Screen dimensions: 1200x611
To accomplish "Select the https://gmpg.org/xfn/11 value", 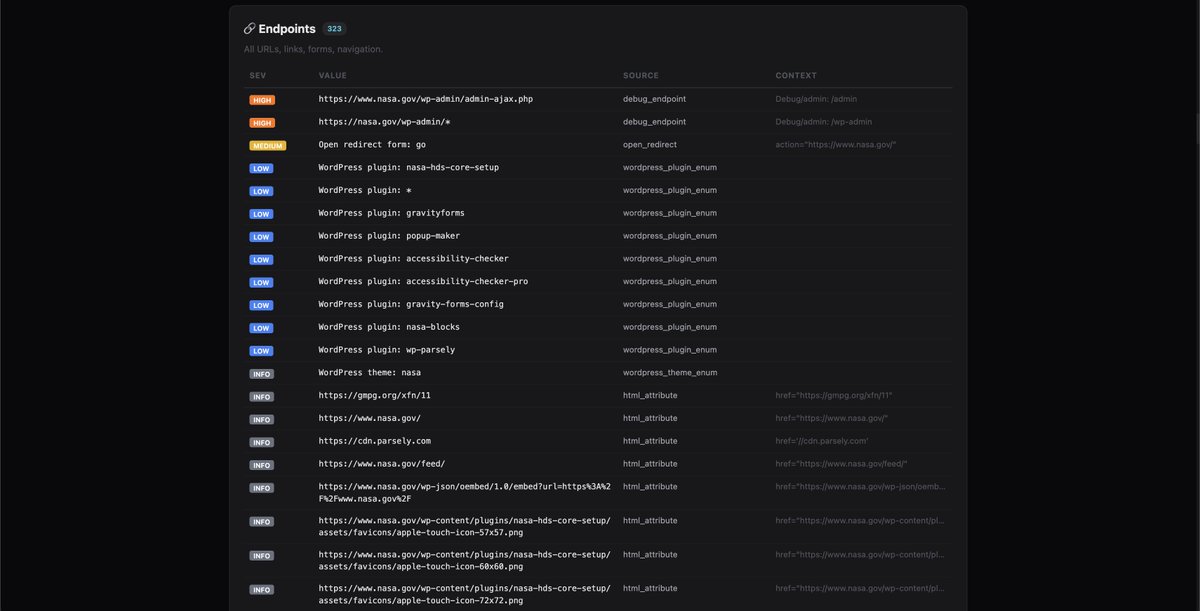I will [375, 395].
